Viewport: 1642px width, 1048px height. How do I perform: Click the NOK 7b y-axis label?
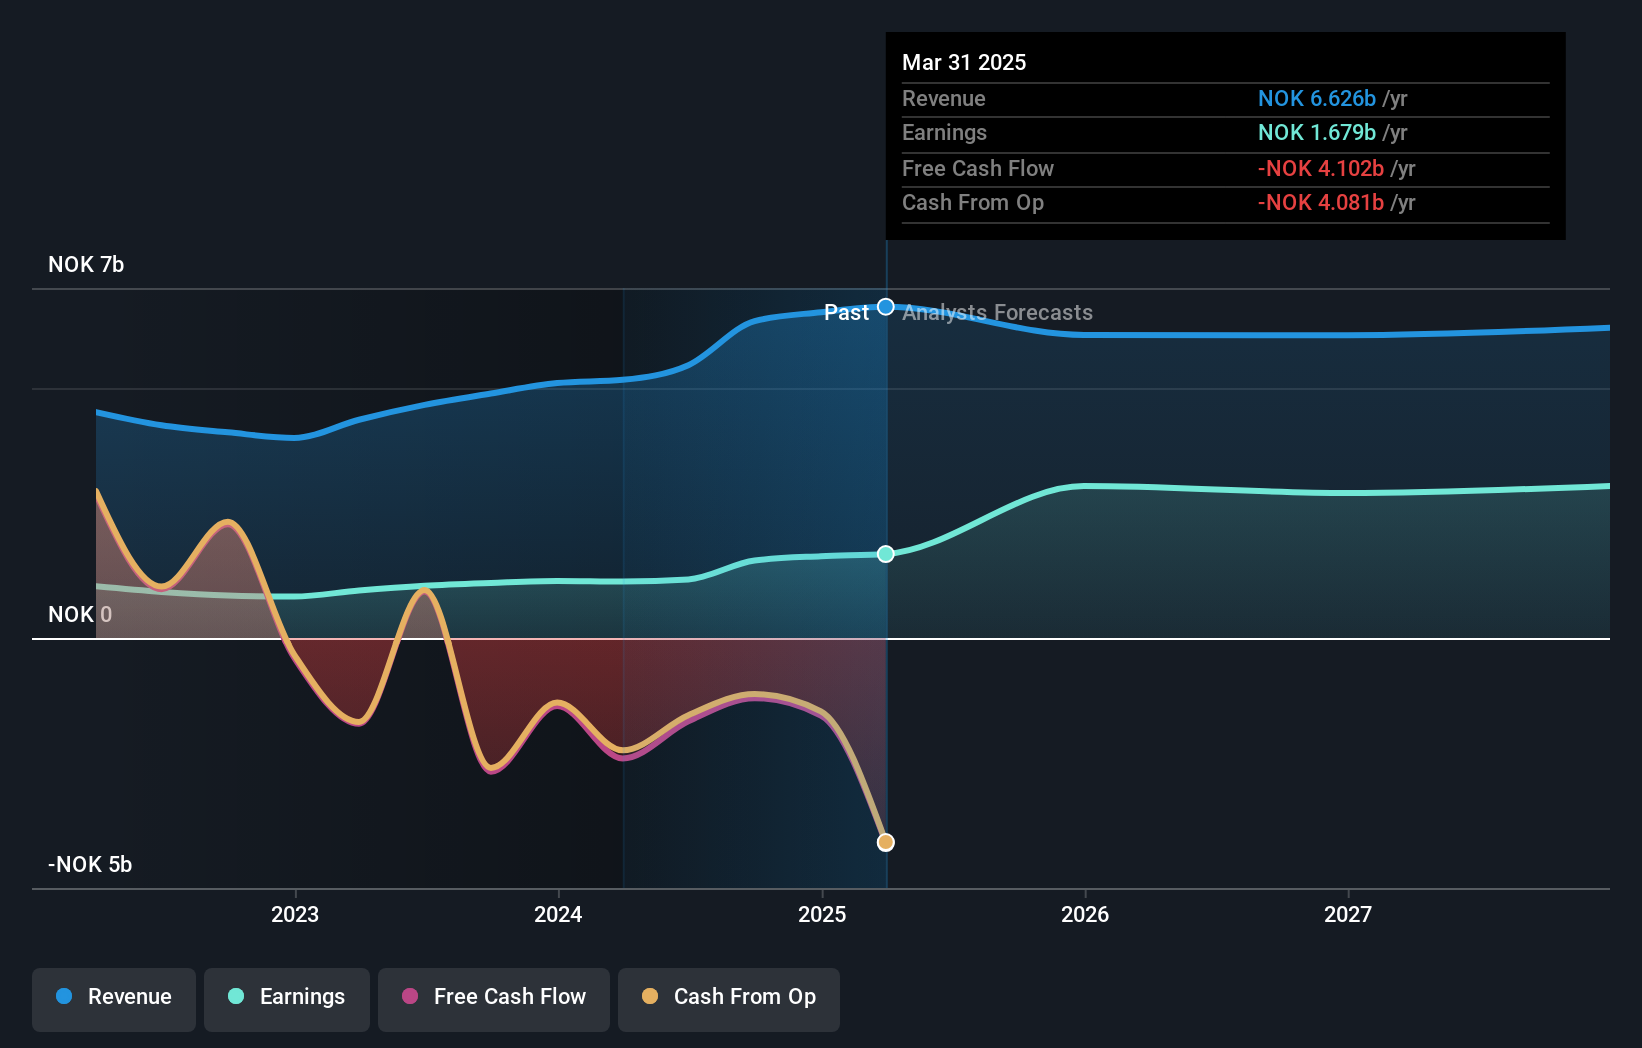coord(86,265)
